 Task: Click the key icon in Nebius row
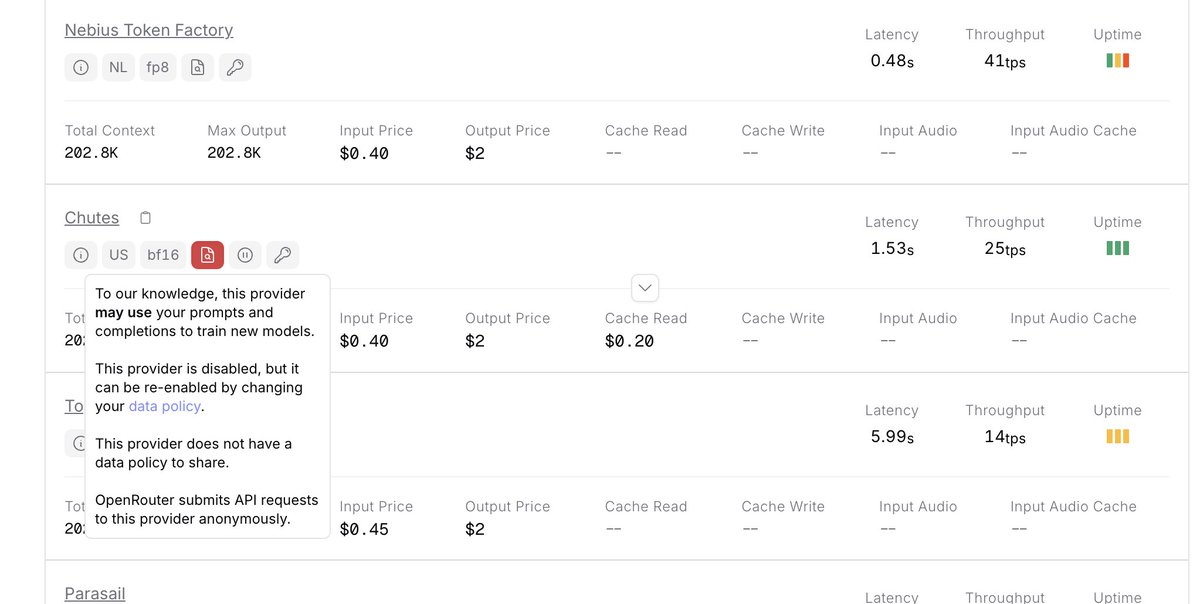(235, 67)
